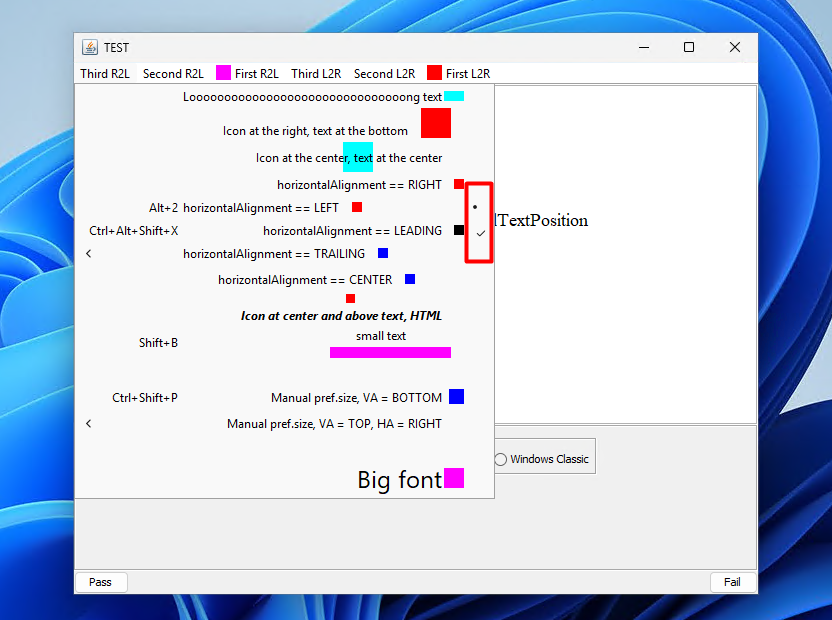Select the radio bullet menu item indicator
832x620 pixels.
coord(475,207)
